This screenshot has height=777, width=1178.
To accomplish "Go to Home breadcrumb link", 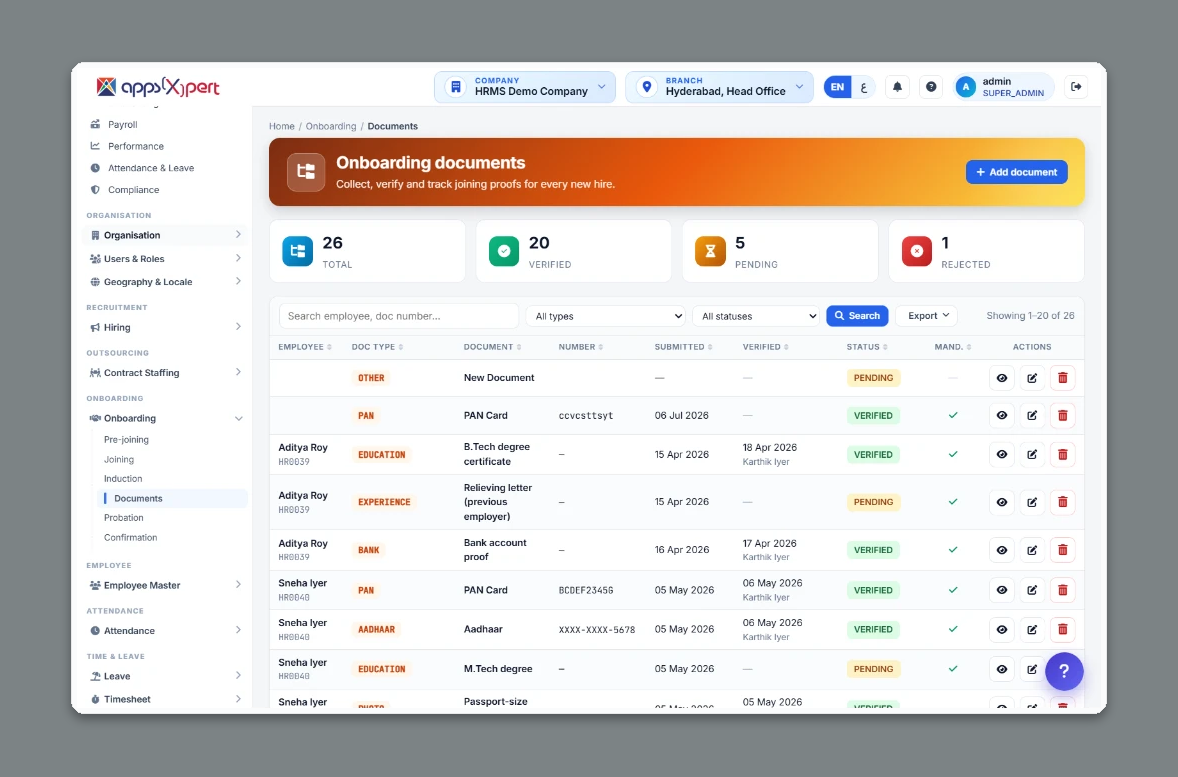I will click(282, 126).
